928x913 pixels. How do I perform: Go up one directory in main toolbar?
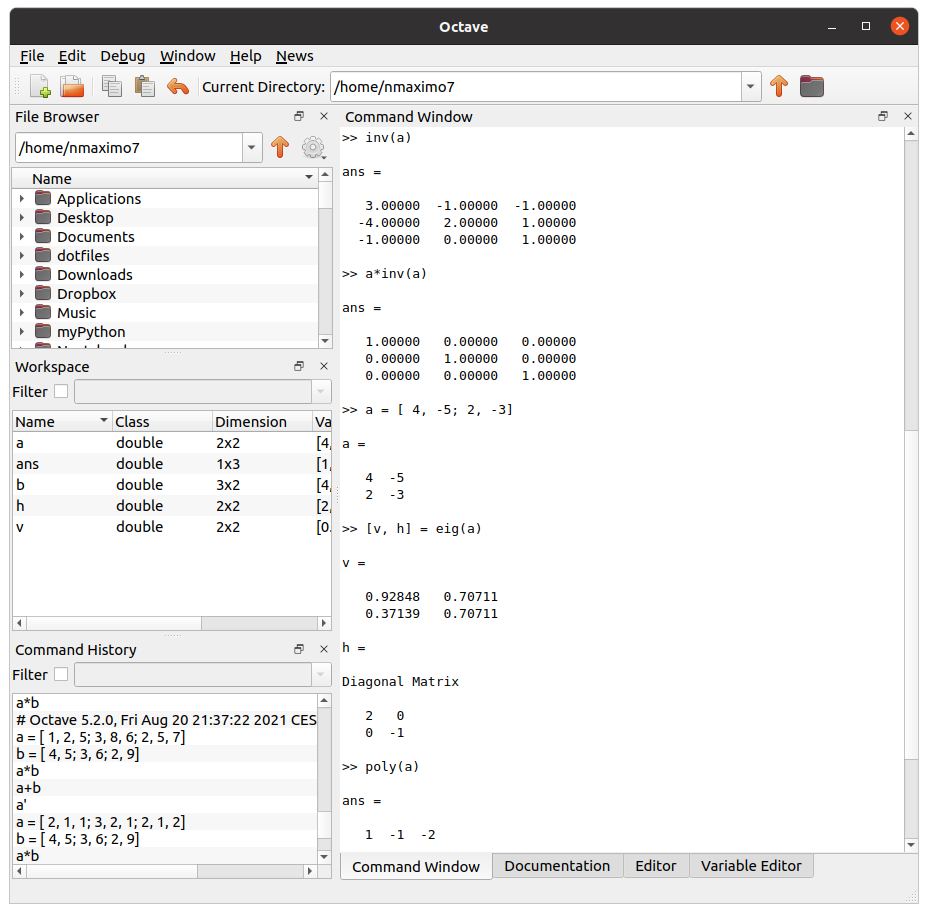pyautogui.click(x=779, y=86)
